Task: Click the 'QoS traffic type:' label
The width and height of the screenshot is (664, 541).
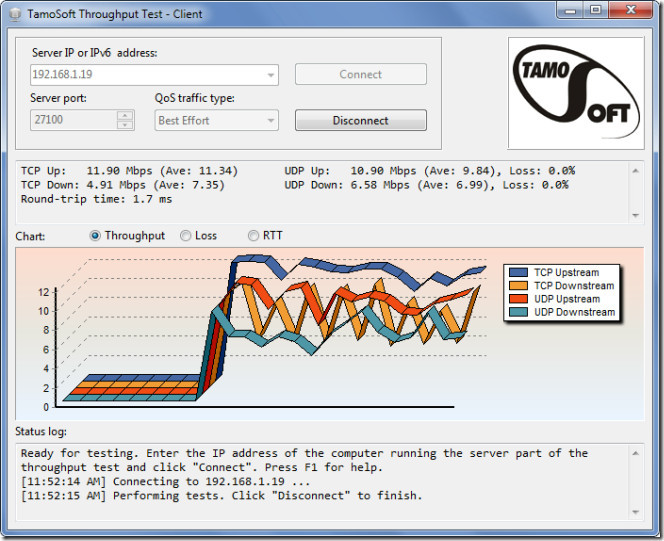Action: click(194, 98)
